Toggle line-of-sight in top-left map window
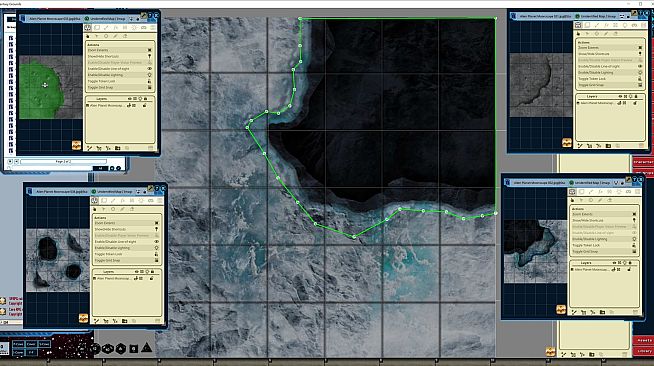This screenshot has width=654, height=366. click(x=119, y=69)
